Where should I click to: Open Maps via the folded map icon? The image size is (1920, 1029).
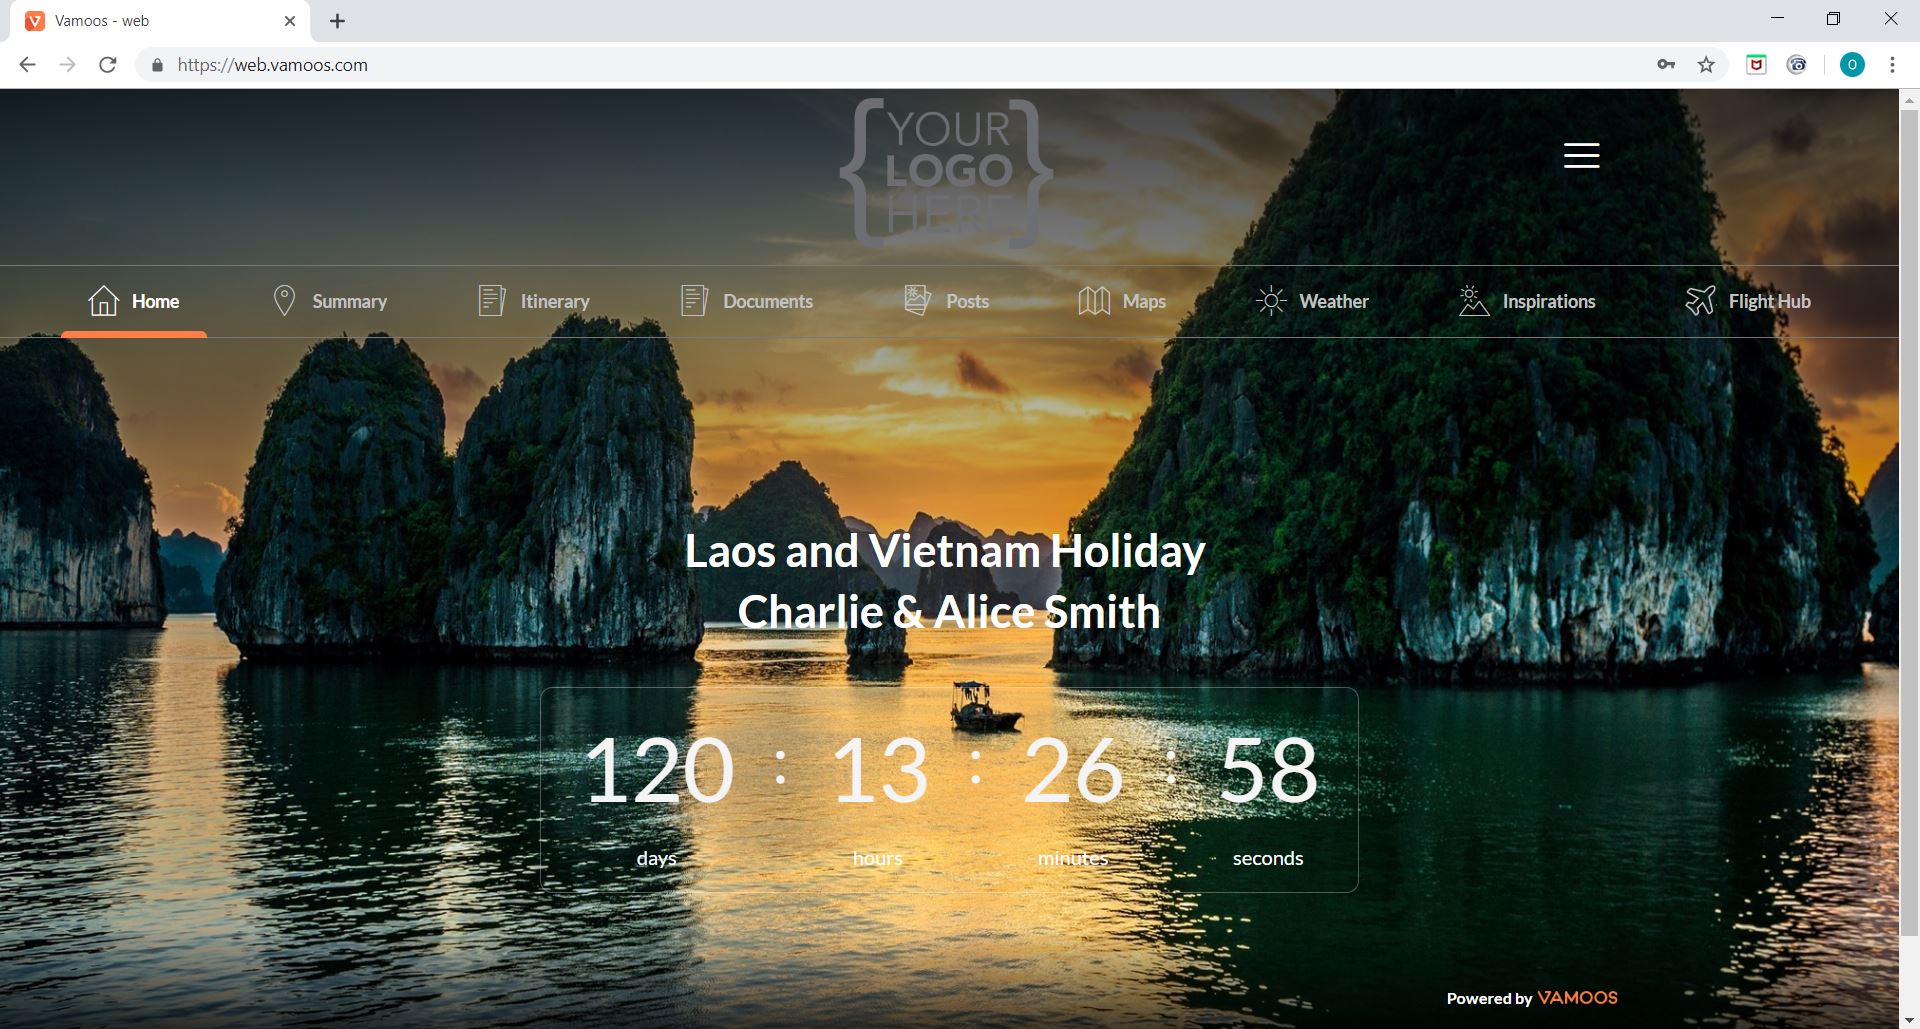click(1094, 300)
